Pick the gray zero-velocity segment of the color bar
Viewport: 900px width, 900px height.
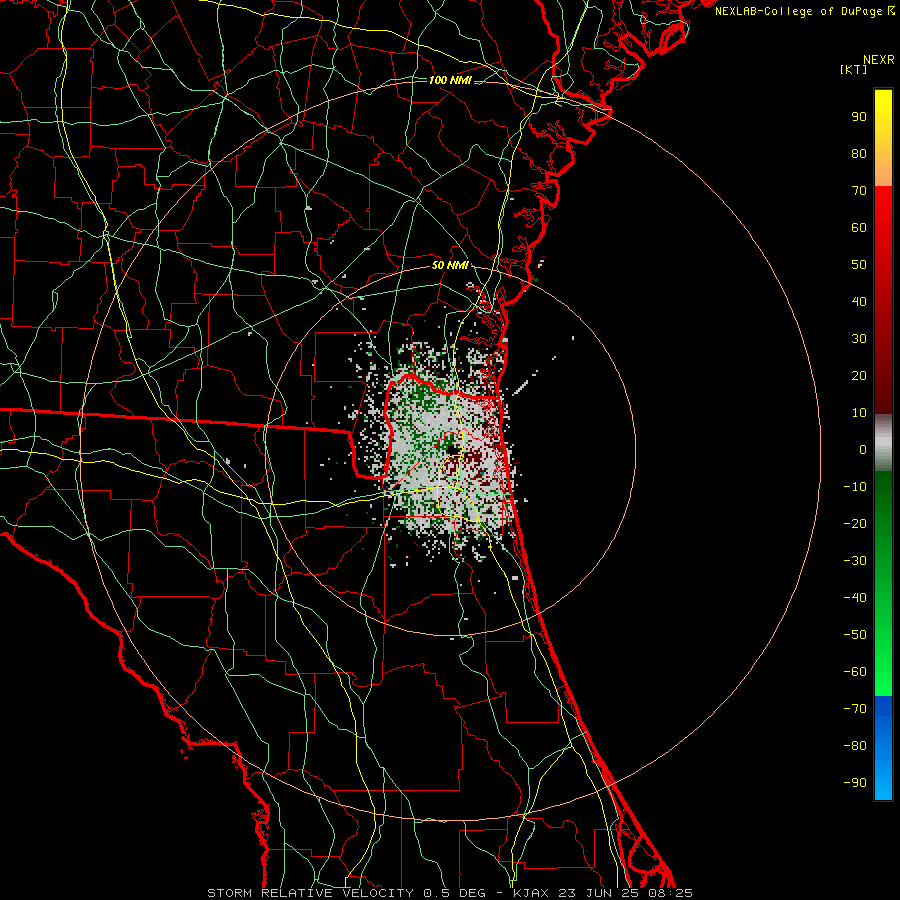click(883, 443)
